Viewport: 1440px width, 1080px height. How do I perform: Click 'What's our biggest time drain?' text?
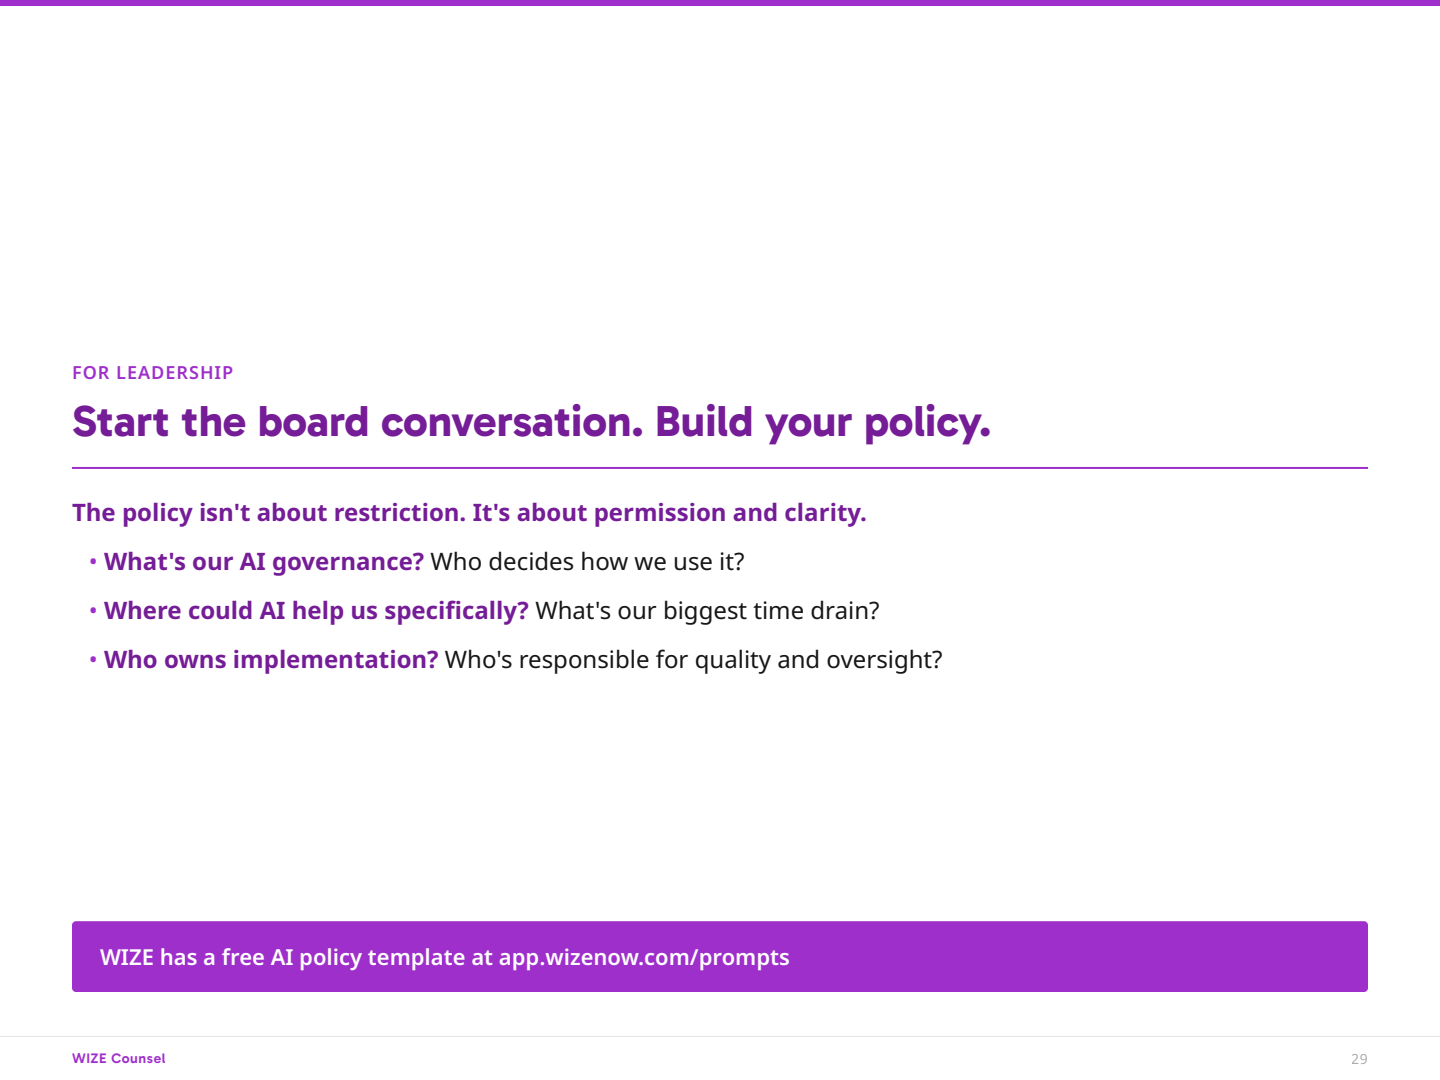point(707,611)
